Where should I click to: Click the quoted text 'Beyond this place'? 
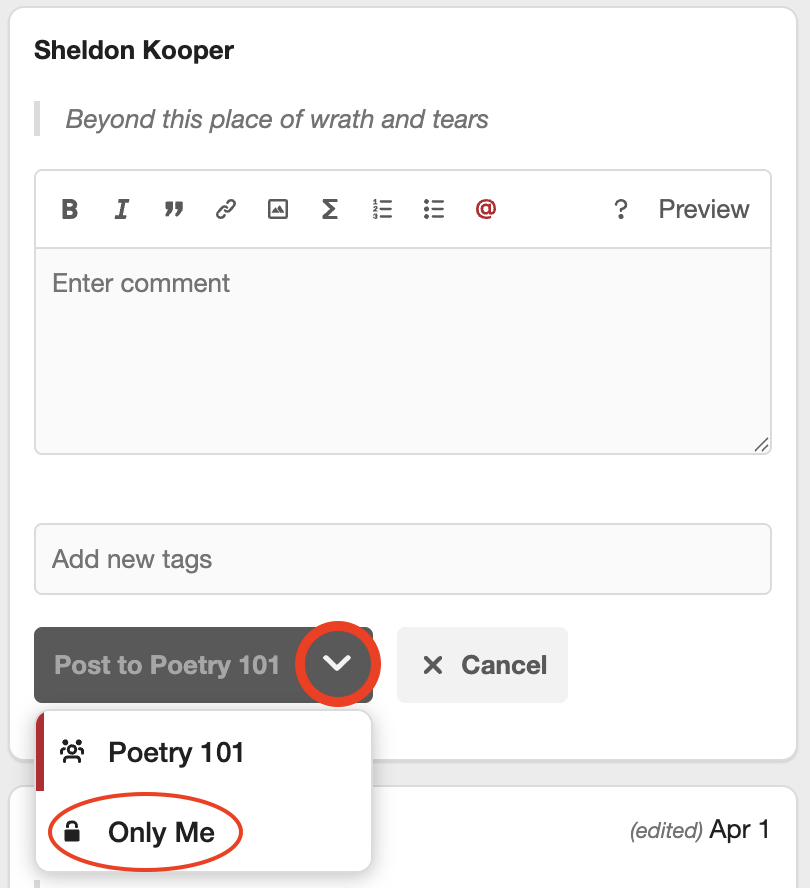[277, 120]
